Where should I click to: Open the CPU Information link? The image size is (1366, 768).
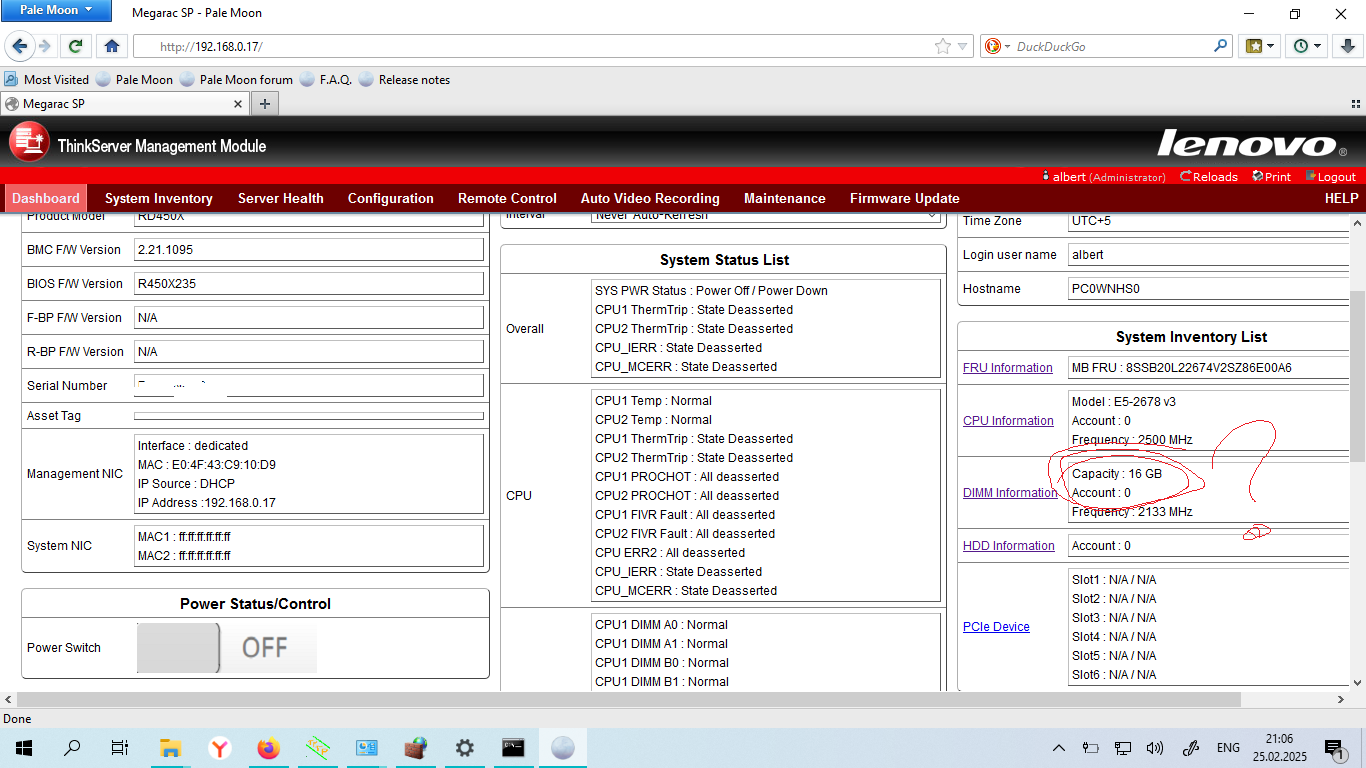[x=1008, y=421]
